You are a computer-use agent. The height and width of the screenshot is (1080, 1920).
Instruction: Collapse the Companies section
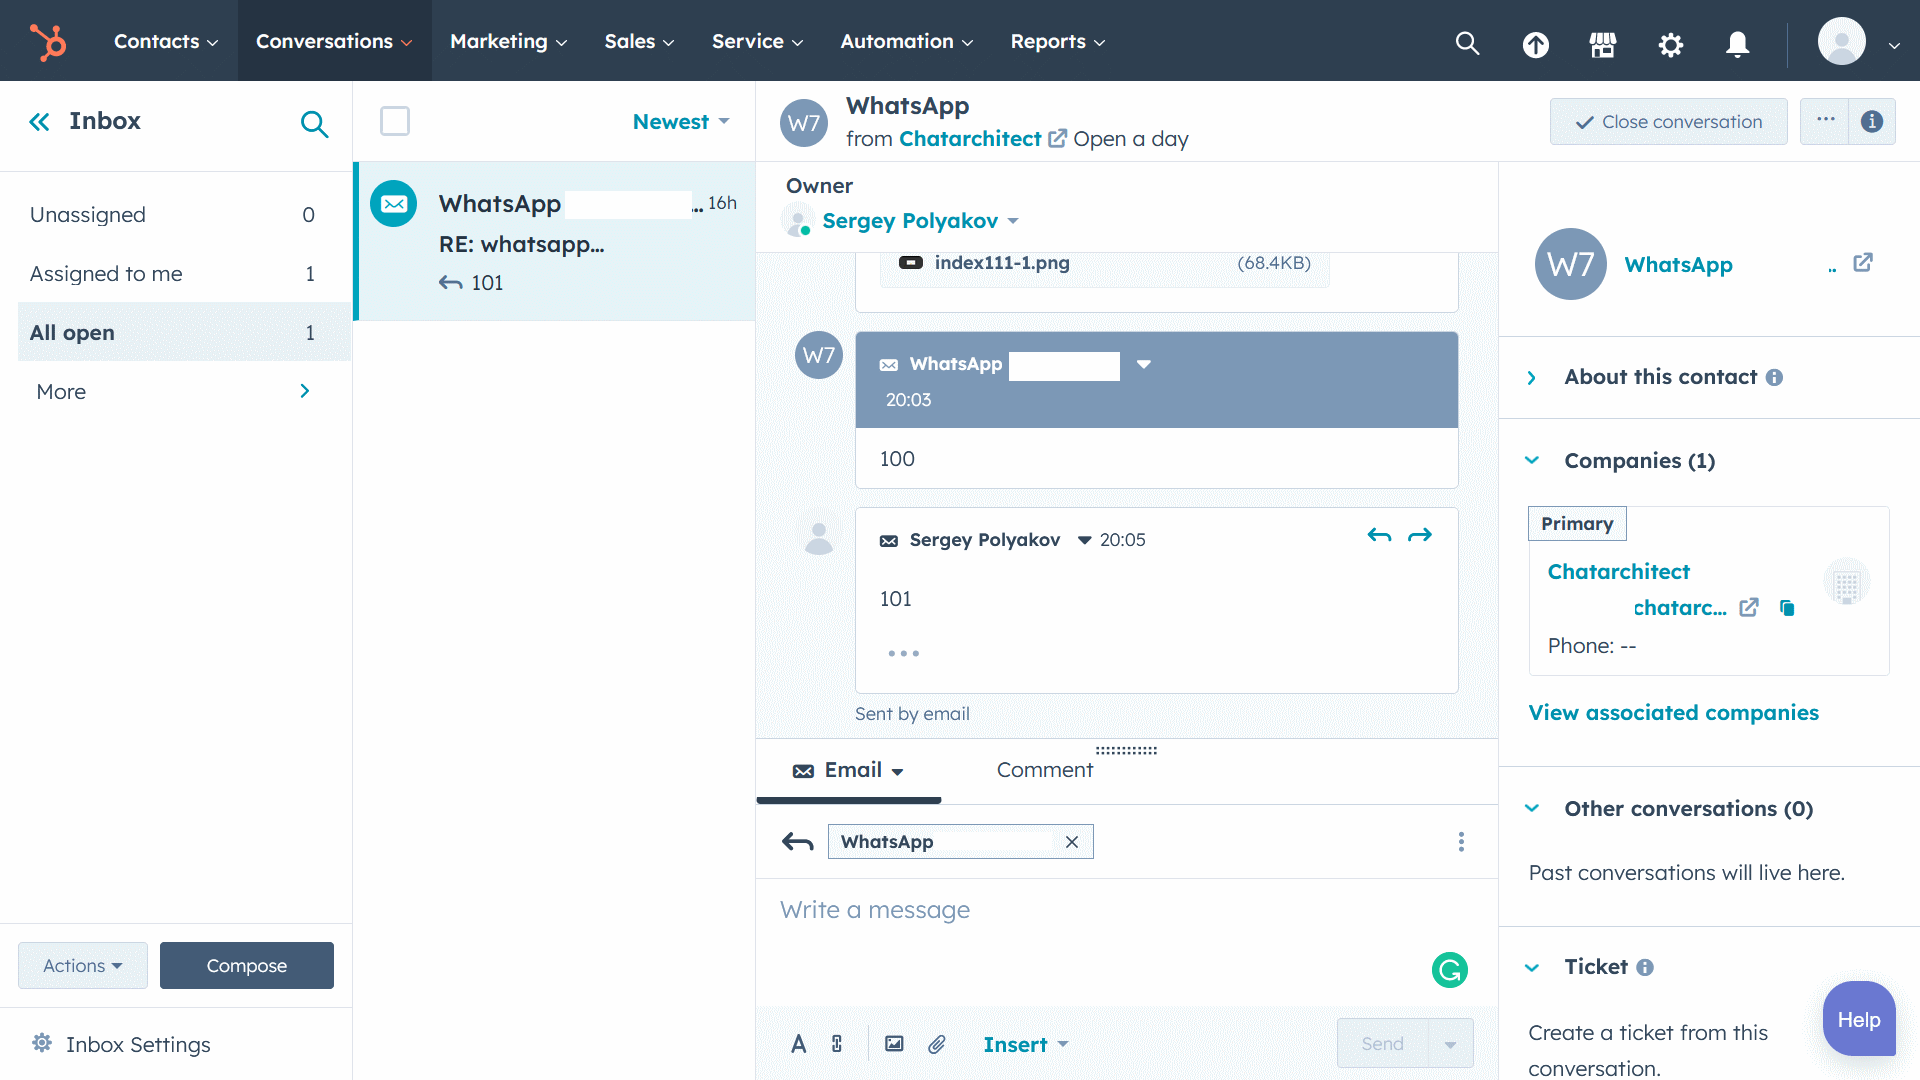1532,461
